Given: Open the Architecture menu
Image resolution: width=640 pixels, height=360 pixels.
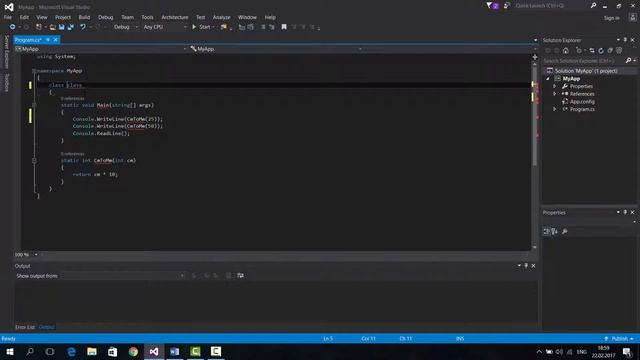Looking at the screenshot, I should (x=175, y=17).
